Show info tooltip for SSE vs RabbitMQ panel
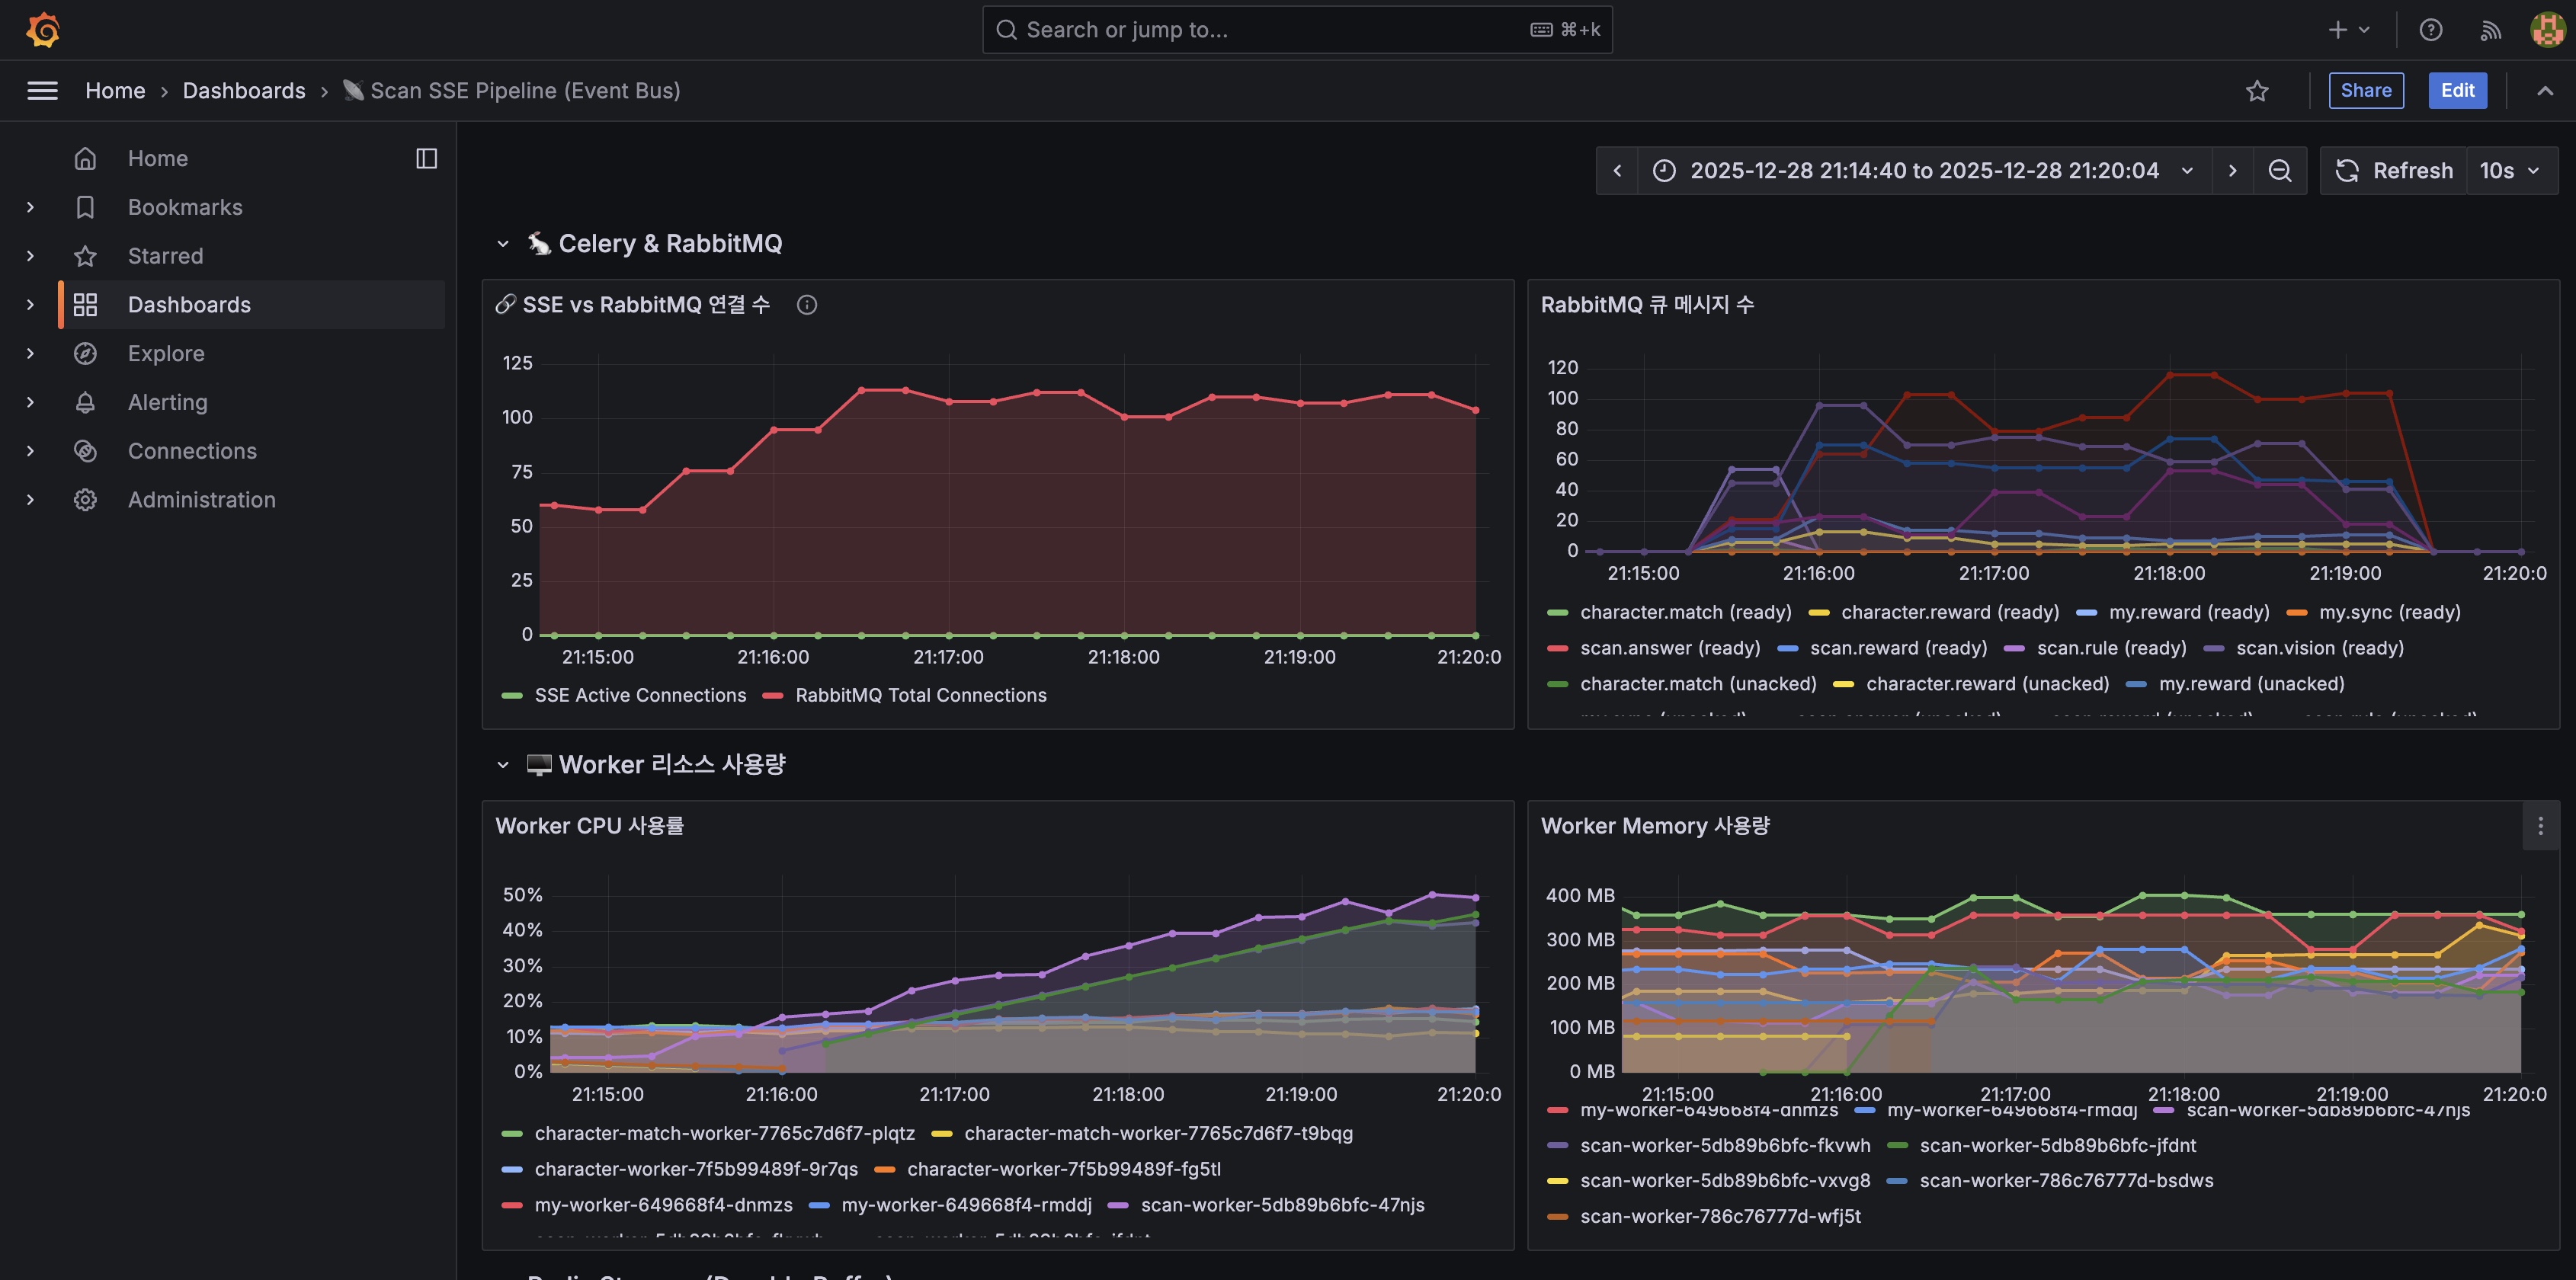The image size is (2576, 1280). click(x=806, y=305)
